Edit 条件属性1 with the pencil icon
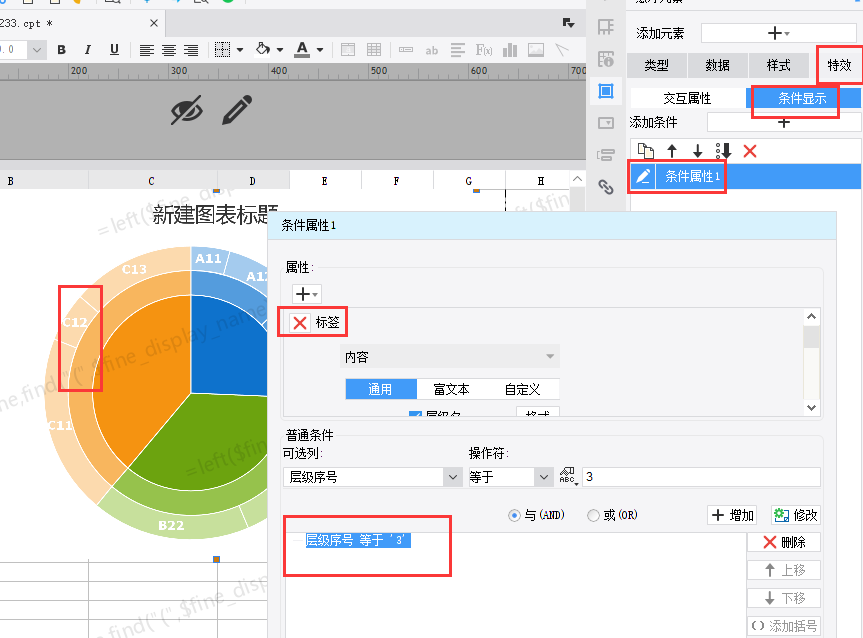 [x=643, y=176]
